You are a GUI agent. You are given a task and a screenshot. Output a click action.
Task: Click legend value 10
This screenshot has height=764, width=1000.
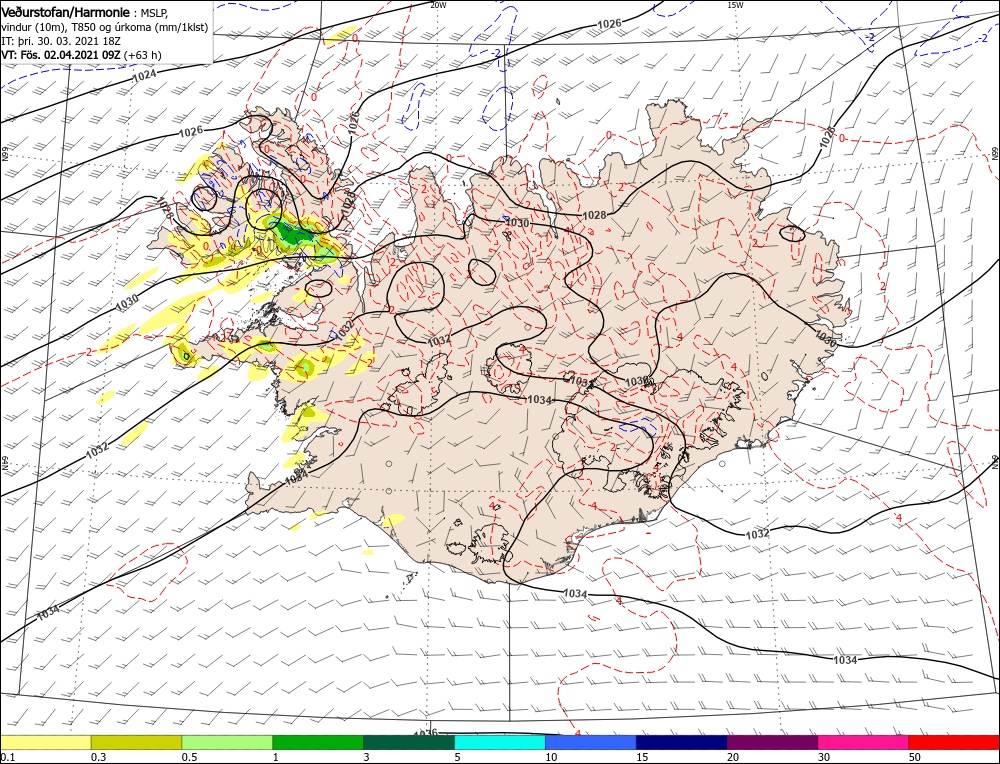coord(551,757)
